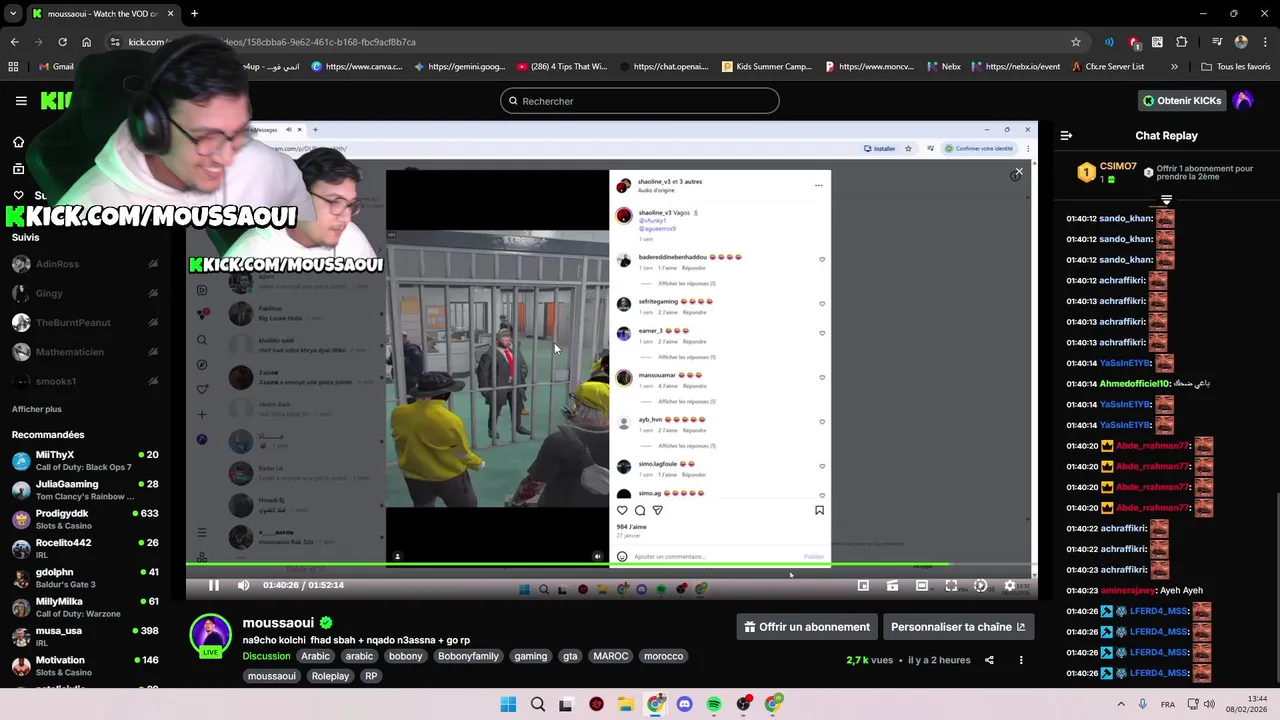Viewport: 1280px width, 720px height.
Task: Open a new Chrome tab
Action: point(194,14)
